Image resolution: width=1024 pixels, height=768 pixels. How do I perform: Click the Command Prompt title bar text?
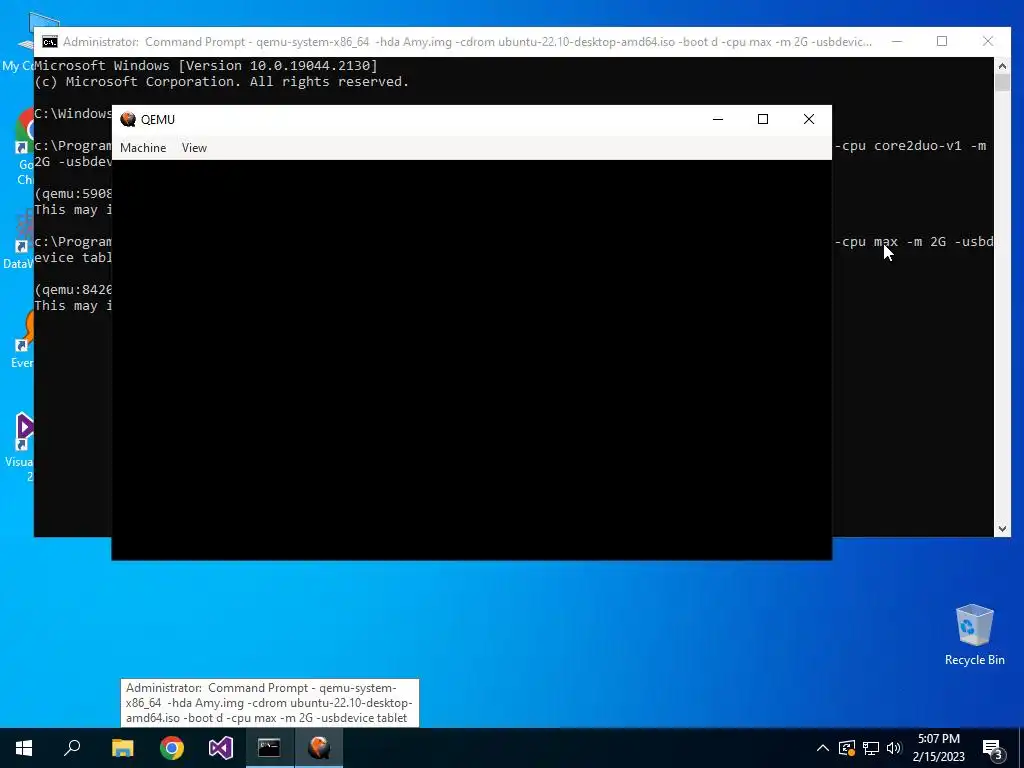pos(467,42)
